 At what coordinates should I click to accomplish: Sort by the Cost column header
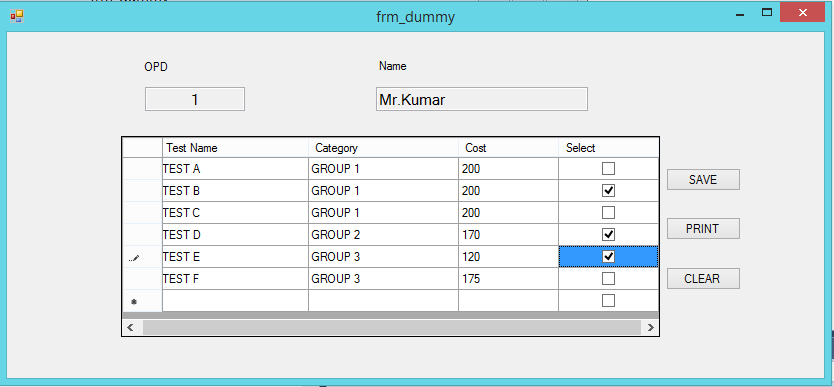pos(508,148)
